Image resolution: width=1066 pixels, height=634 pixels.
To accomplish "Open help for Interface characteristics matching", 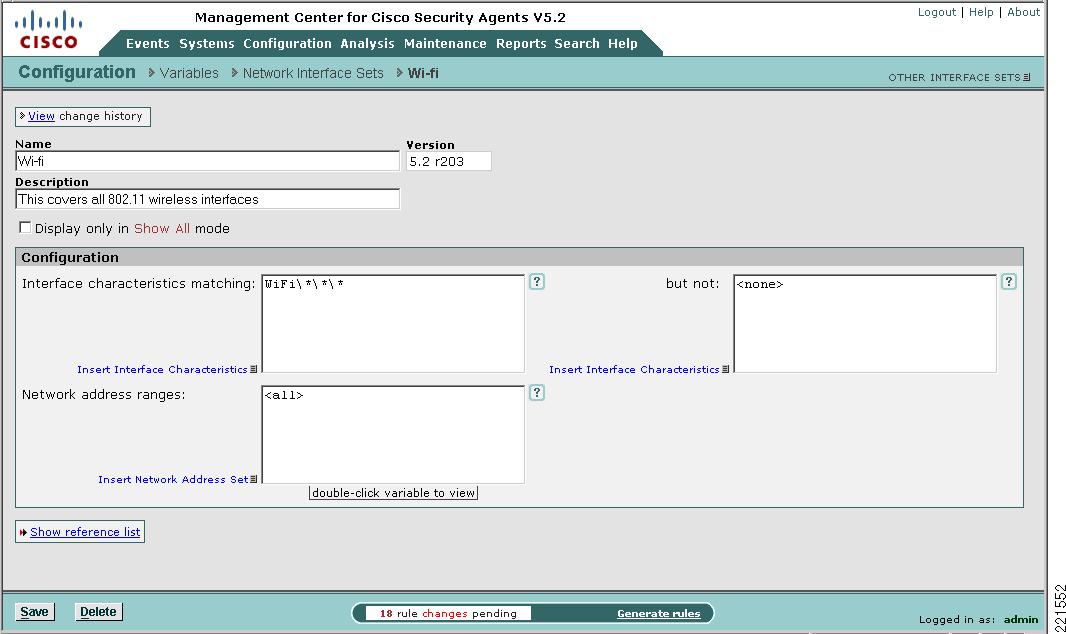I will coord(536,281).
